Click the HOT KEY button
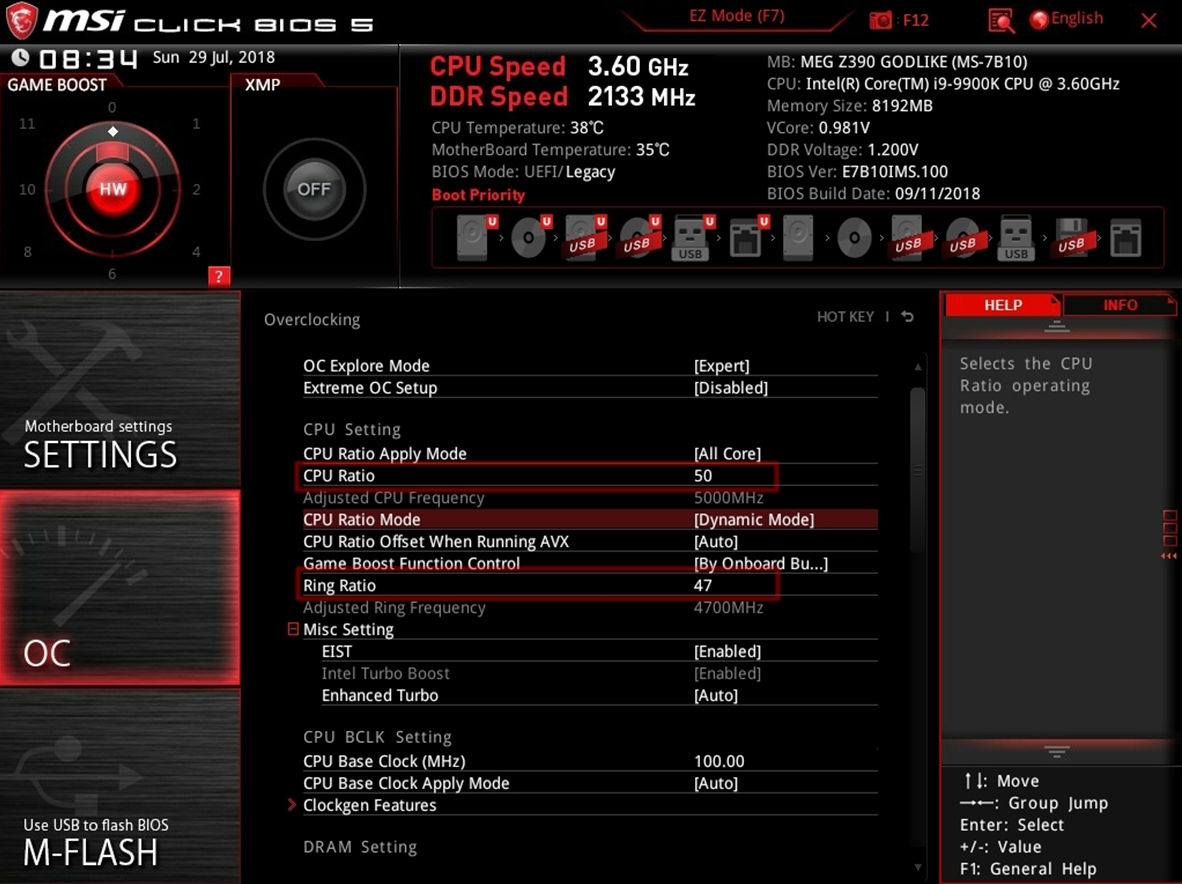Image resolution: width=1182 pixels, height=884 pixels. point(845,317)
